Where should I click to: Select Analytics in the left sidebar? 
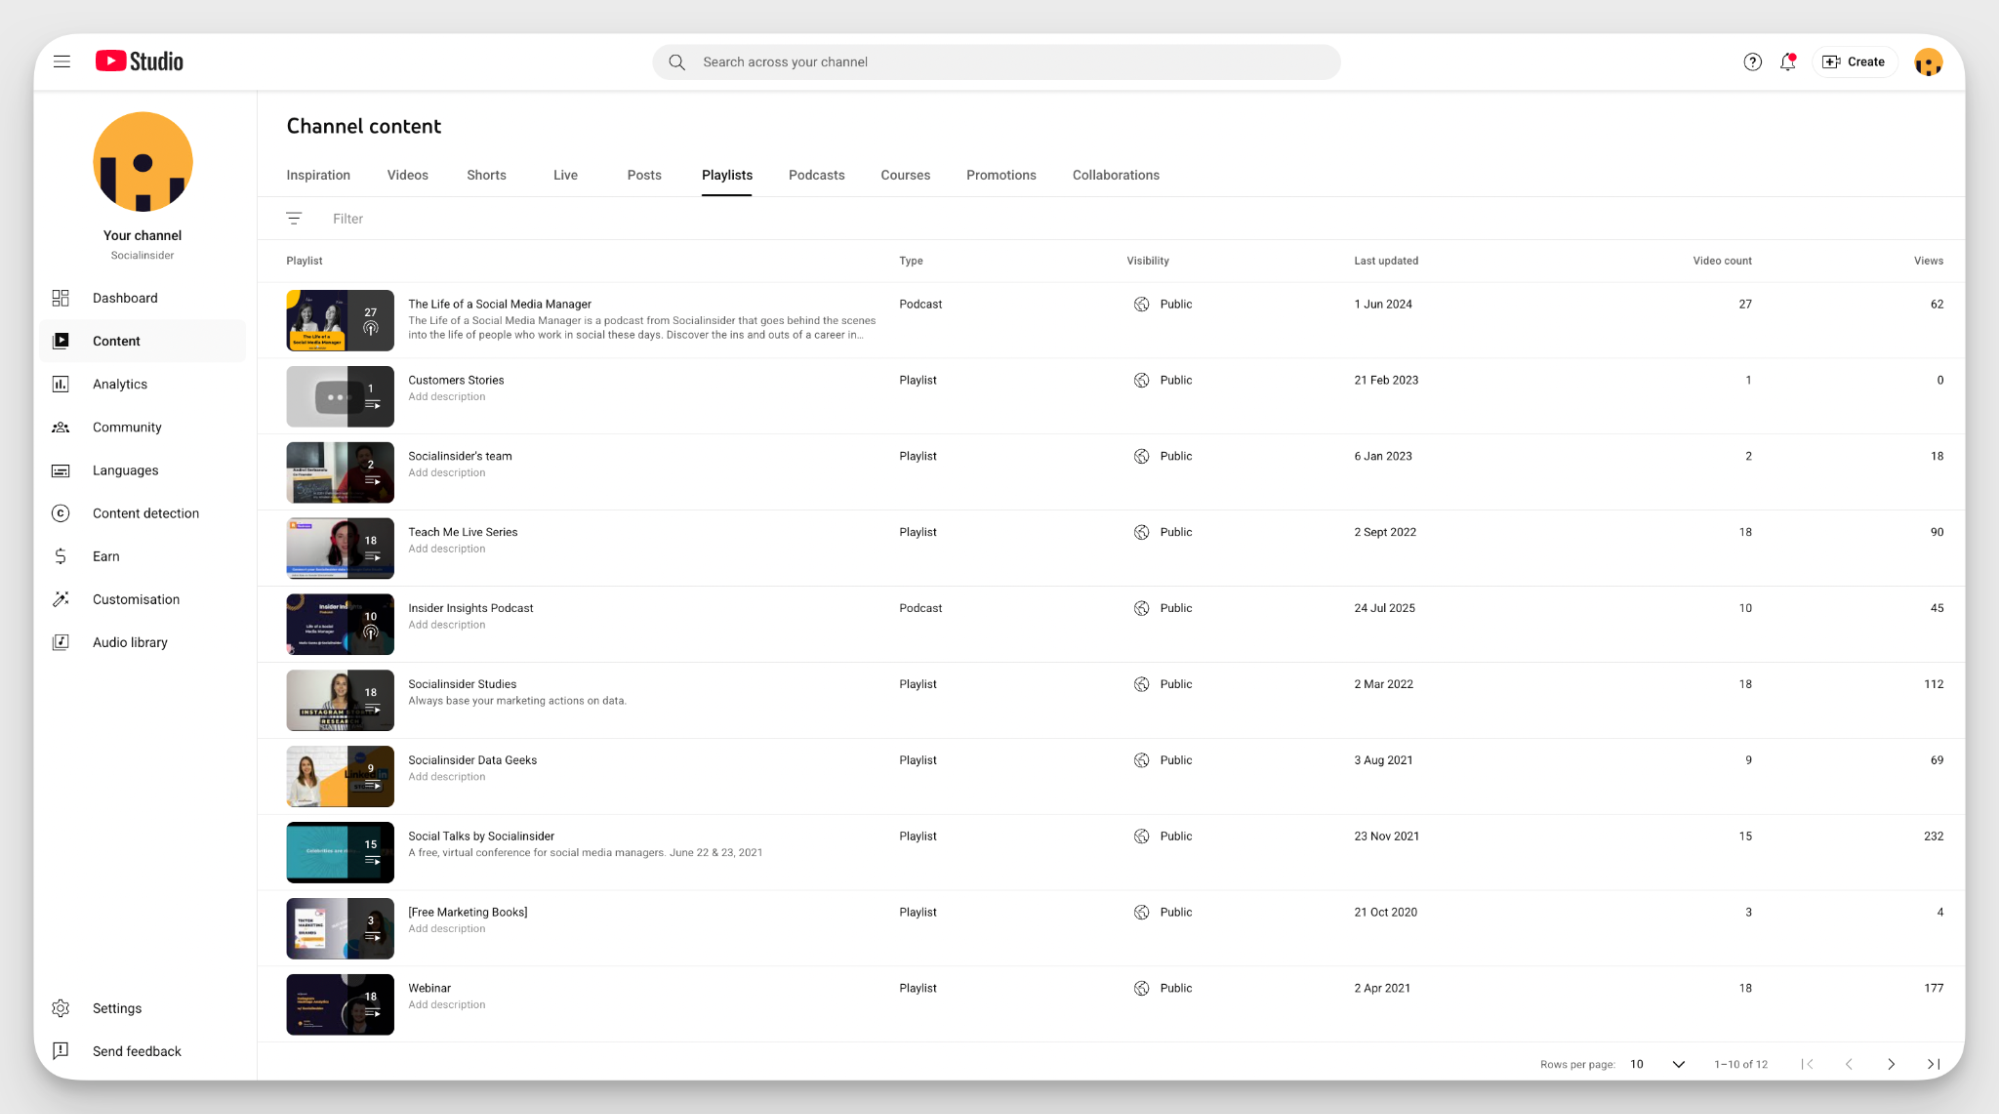click(119, 383)
